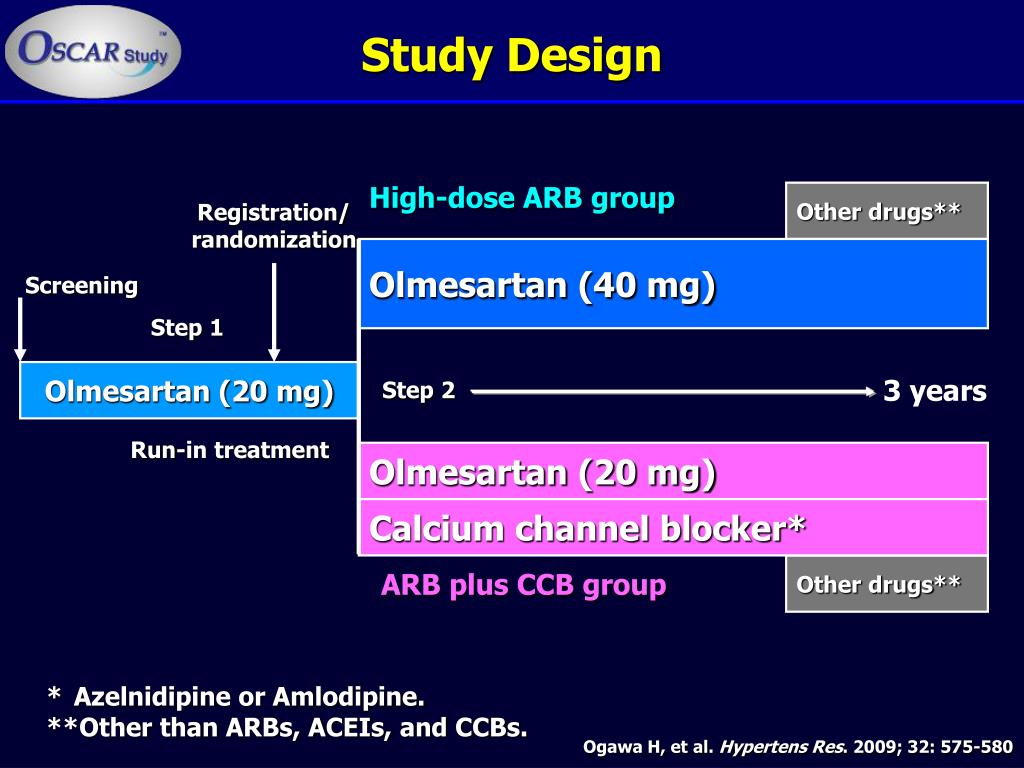This screenshot has height=768, width=1024.
Task: Click the Run-in treatment caption
Action: pyautogui.click(x=230, y=450)
